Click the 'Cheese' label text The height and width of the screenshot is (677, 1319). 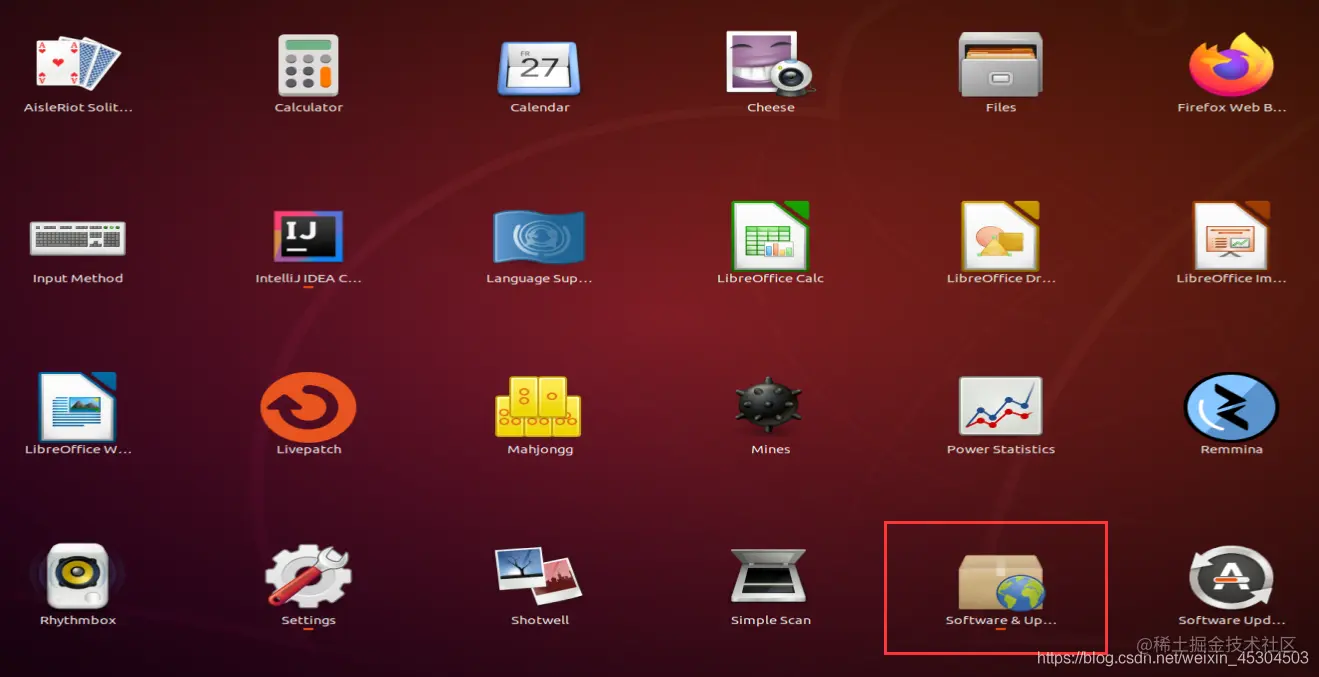tap(770, 108)
